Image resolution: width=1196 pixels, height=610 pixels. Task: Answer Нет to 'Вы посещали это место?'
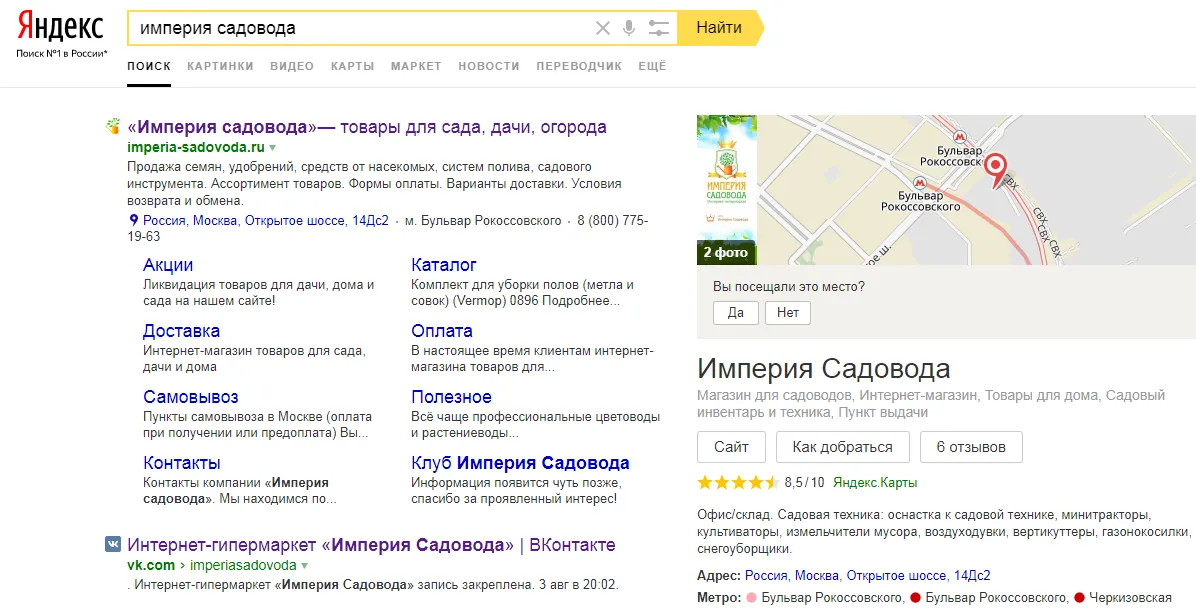click(788, 312)
